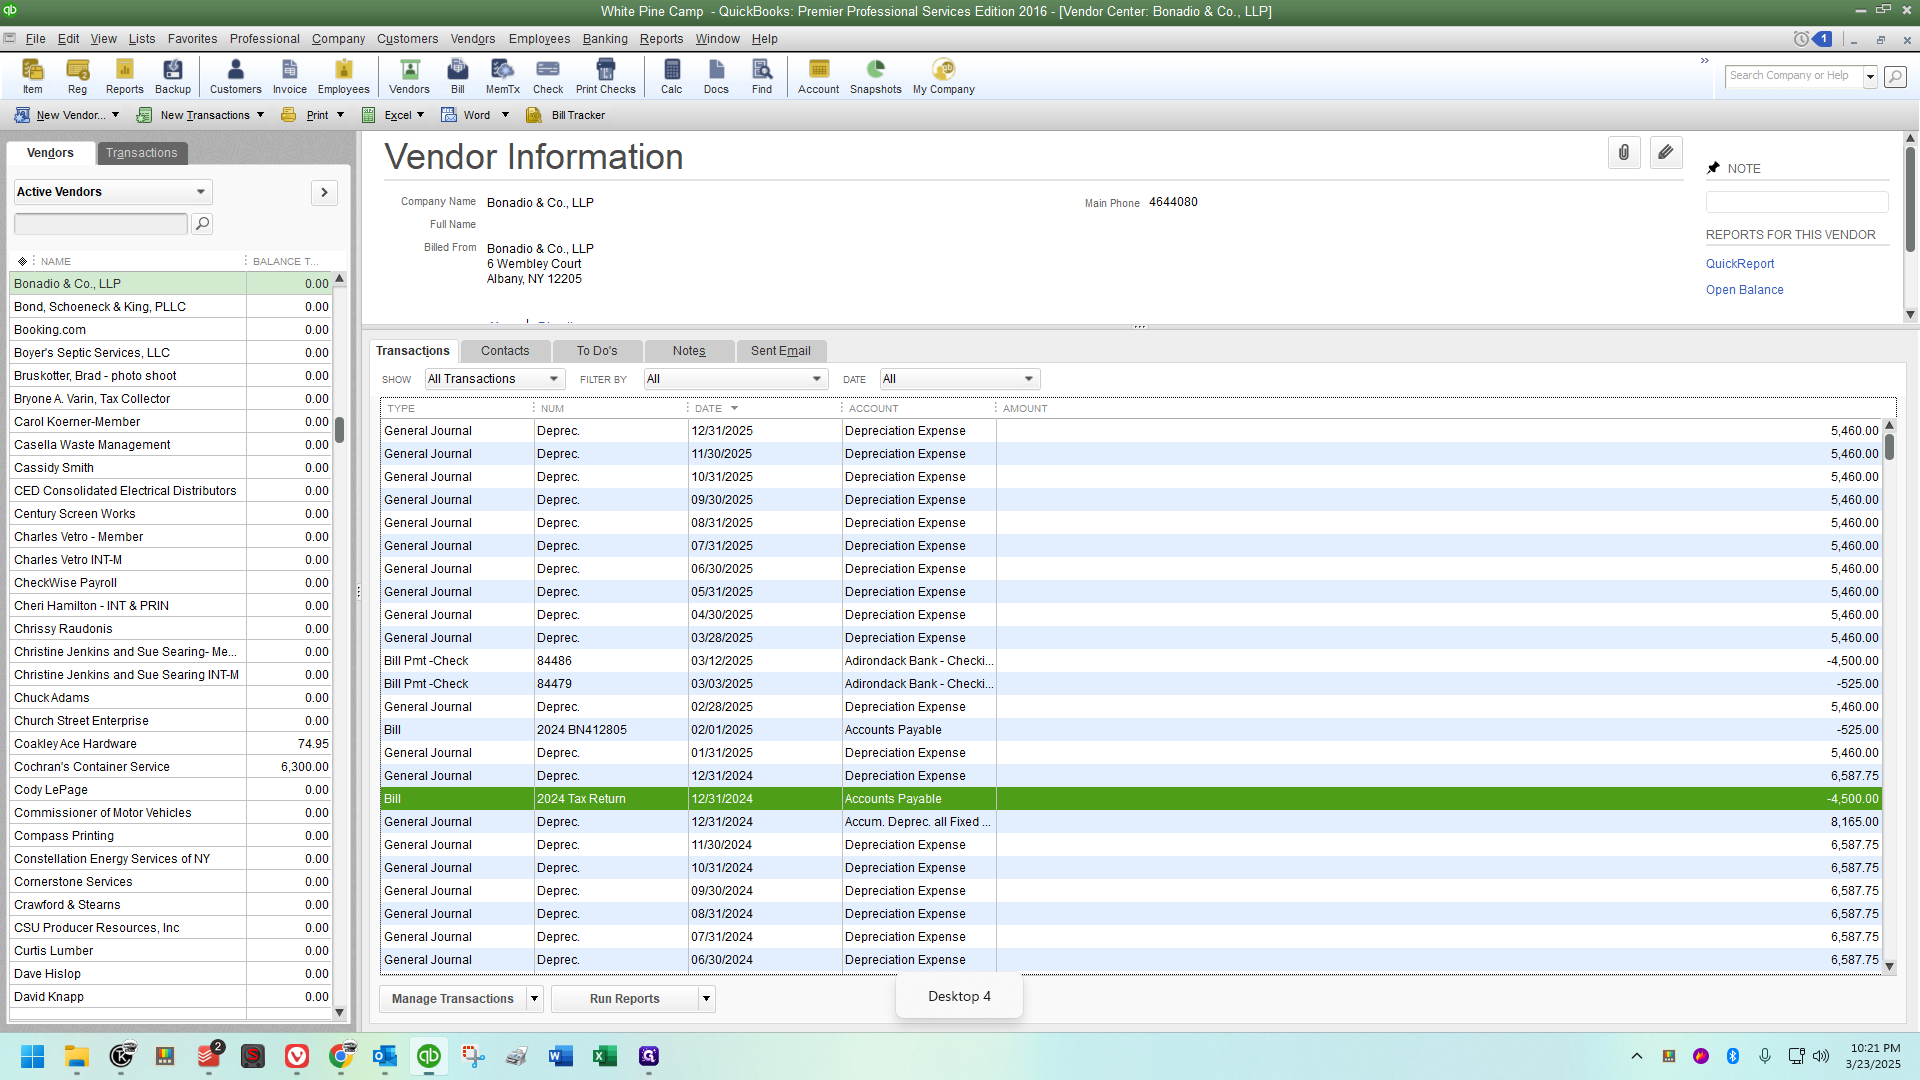Click the Run Reports button

(x=625, y=999)
